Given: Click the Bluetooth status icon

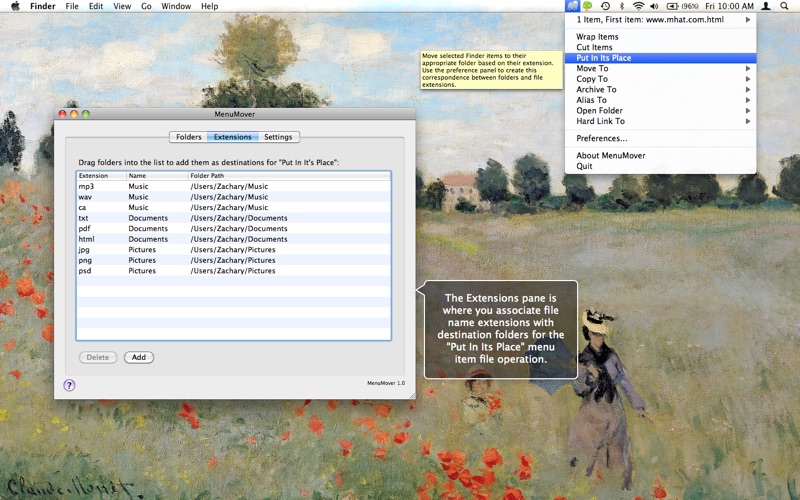Looking at the screenshot, I should pos(621,6).
